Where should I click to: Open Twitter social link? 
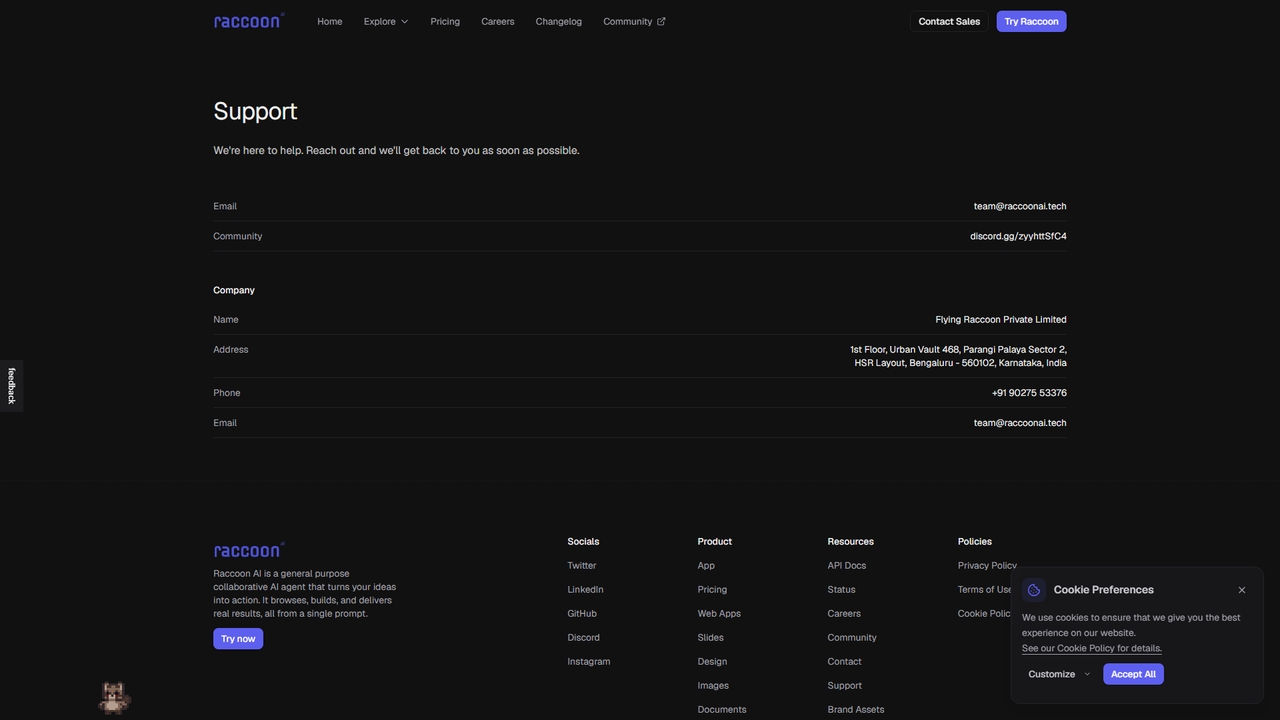[x=582, y=565]
